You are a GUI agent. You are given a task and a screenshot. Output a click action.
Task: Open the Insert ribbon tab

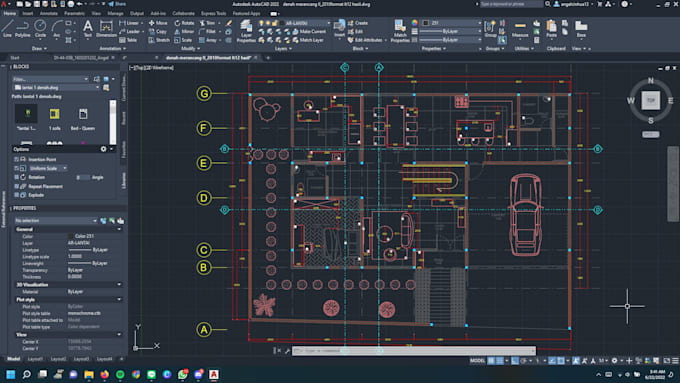[x=28, y=13]
